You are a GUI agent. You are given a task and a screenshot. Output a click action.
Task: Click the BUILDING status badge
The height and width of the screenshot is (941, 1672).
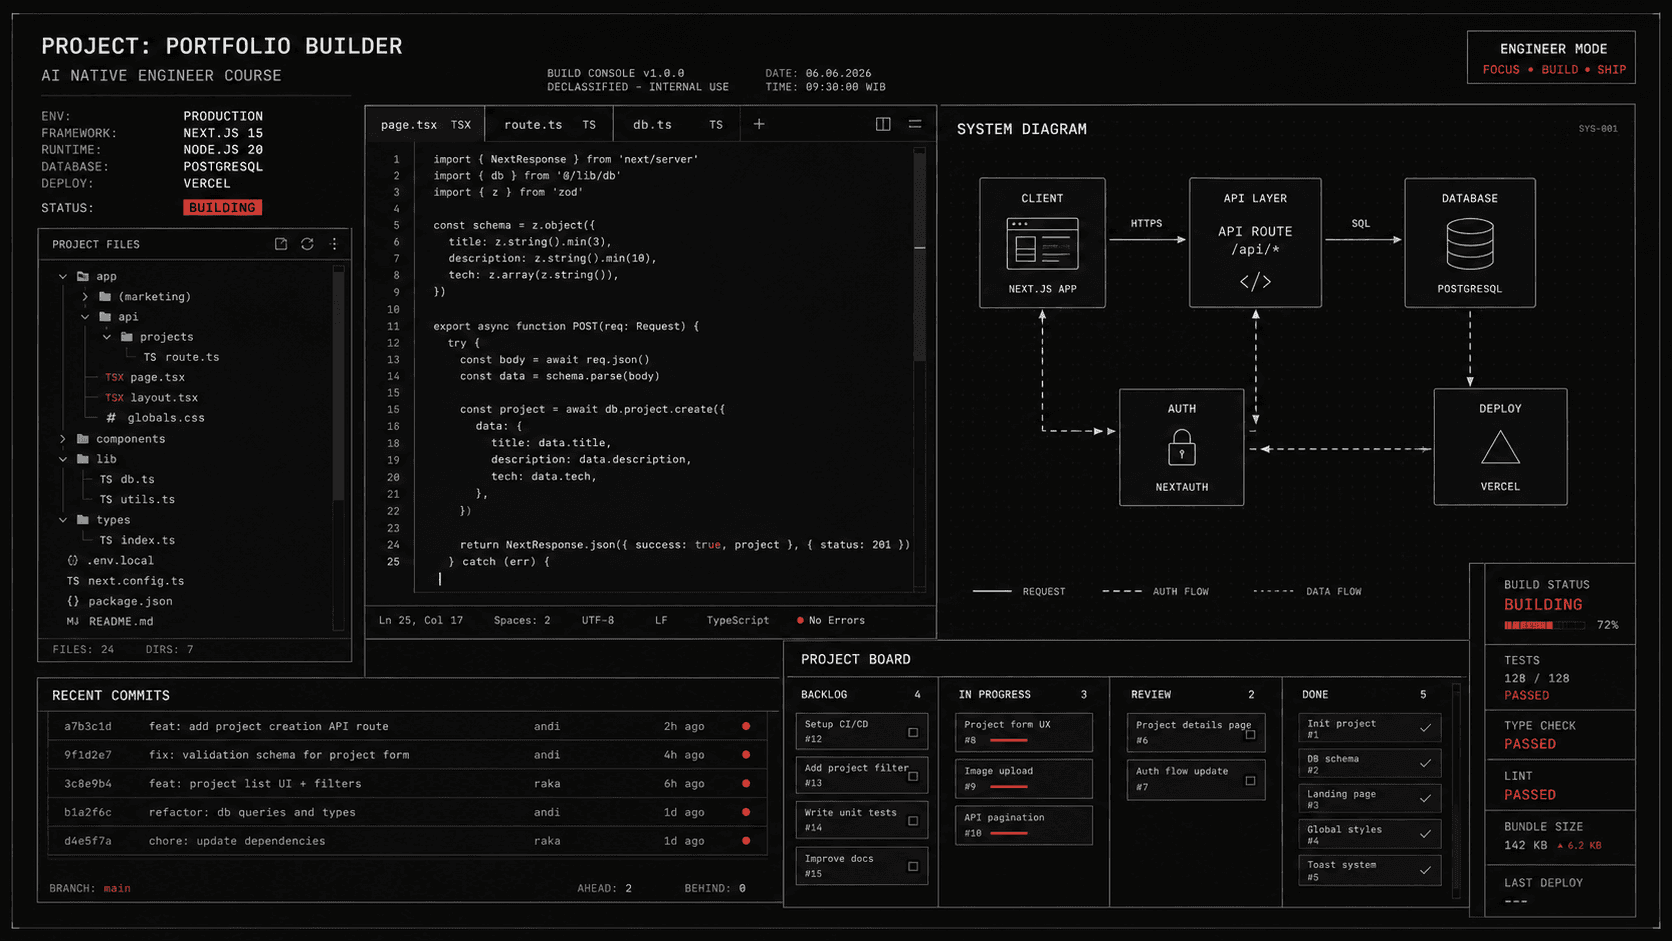[x=222, y=208]
